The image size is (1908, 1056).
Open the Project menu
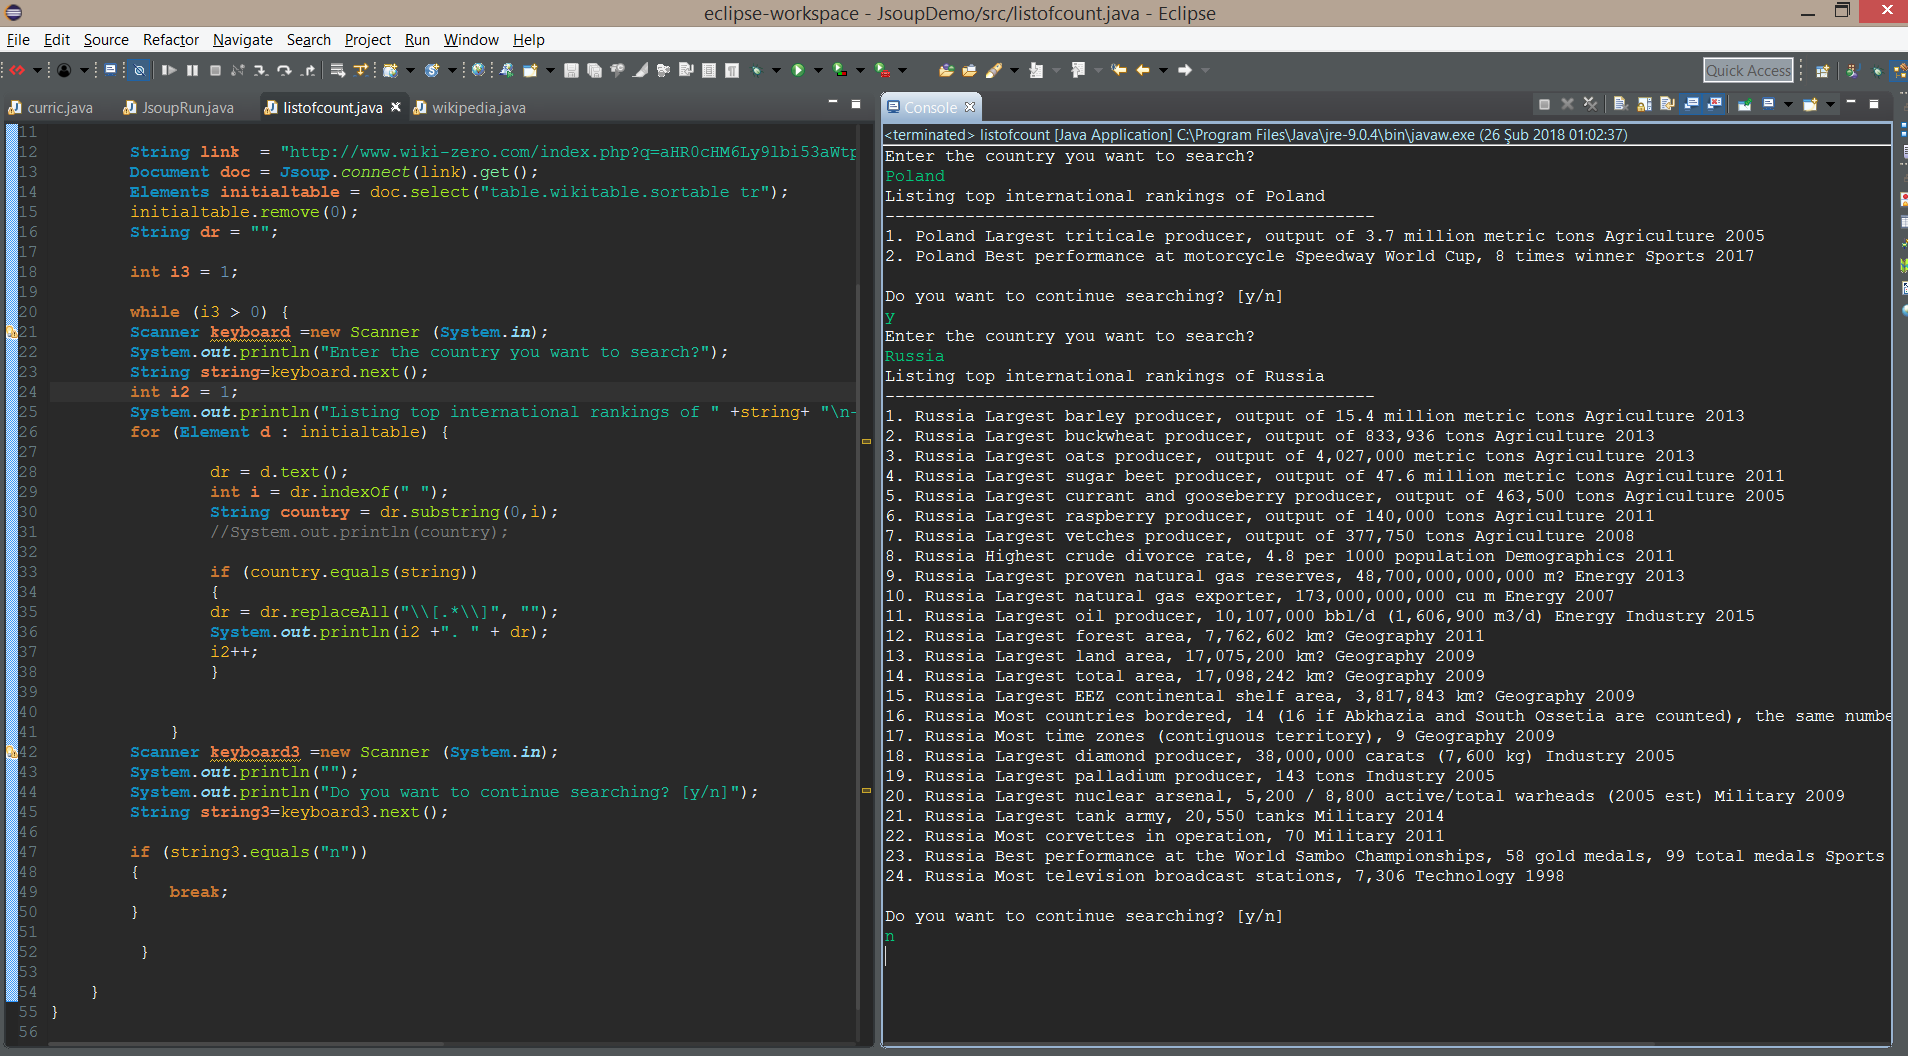click(368, 40)
